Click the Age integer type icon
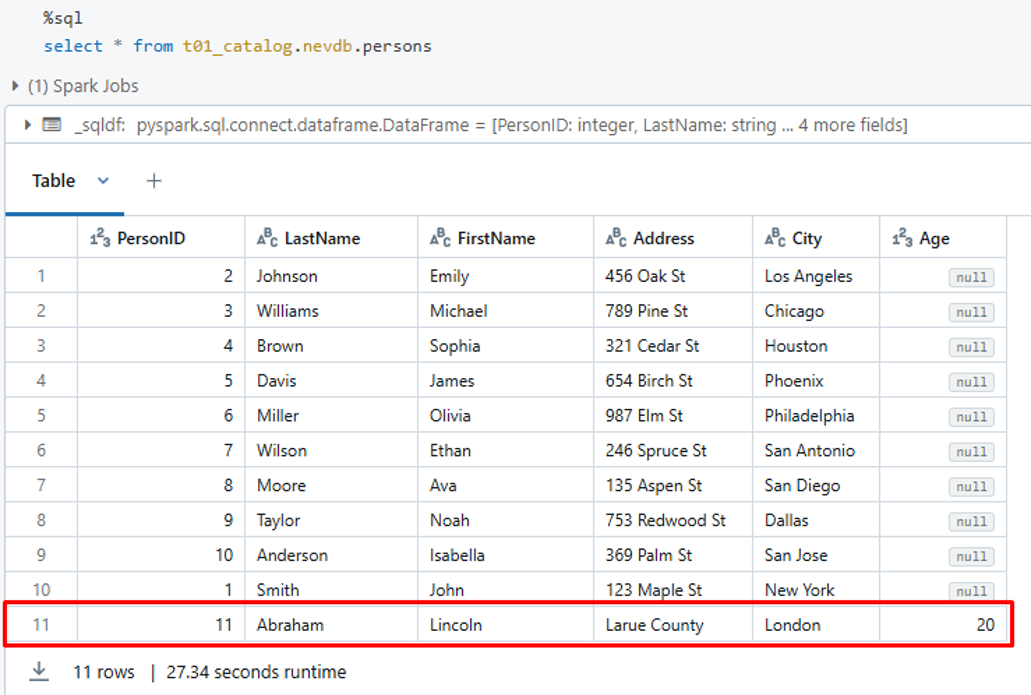Image resolution: width=1031 pixels, height=695 pixels. tap(902, 238)
